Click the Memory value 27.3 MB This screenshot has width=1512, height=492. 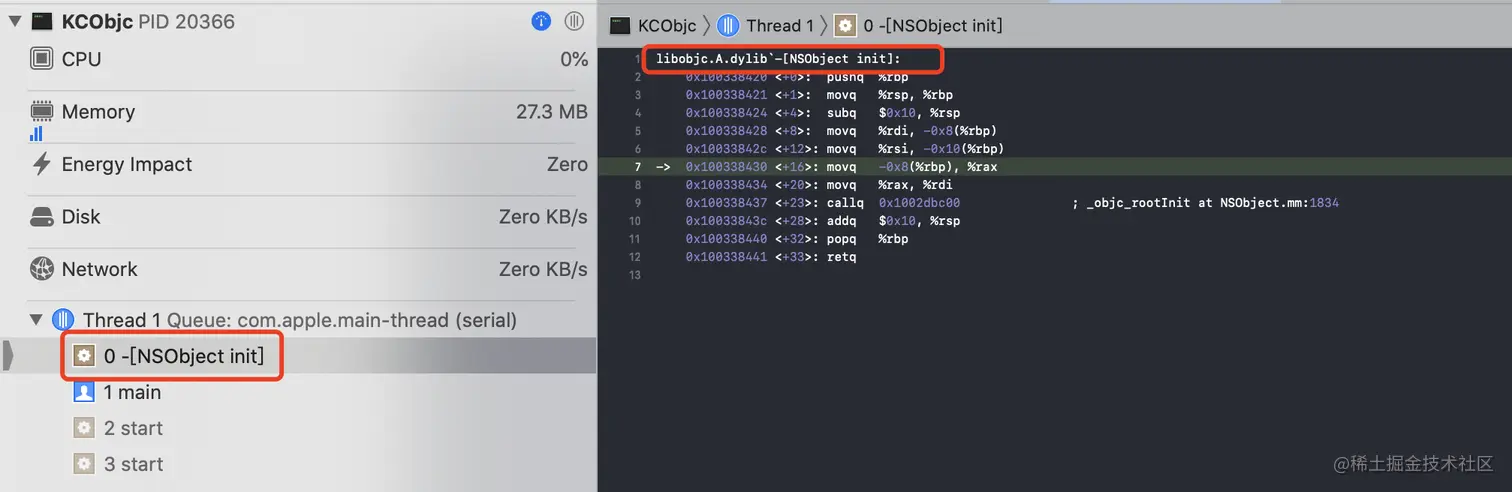[x=552, y=112]
